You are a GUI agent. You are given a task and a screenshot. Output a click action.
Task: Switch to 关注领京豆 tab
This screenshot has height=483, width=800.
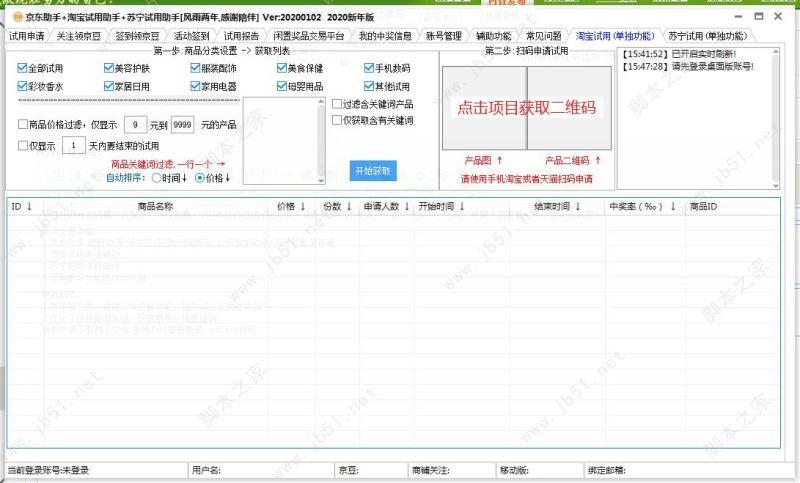click(78, 36)
